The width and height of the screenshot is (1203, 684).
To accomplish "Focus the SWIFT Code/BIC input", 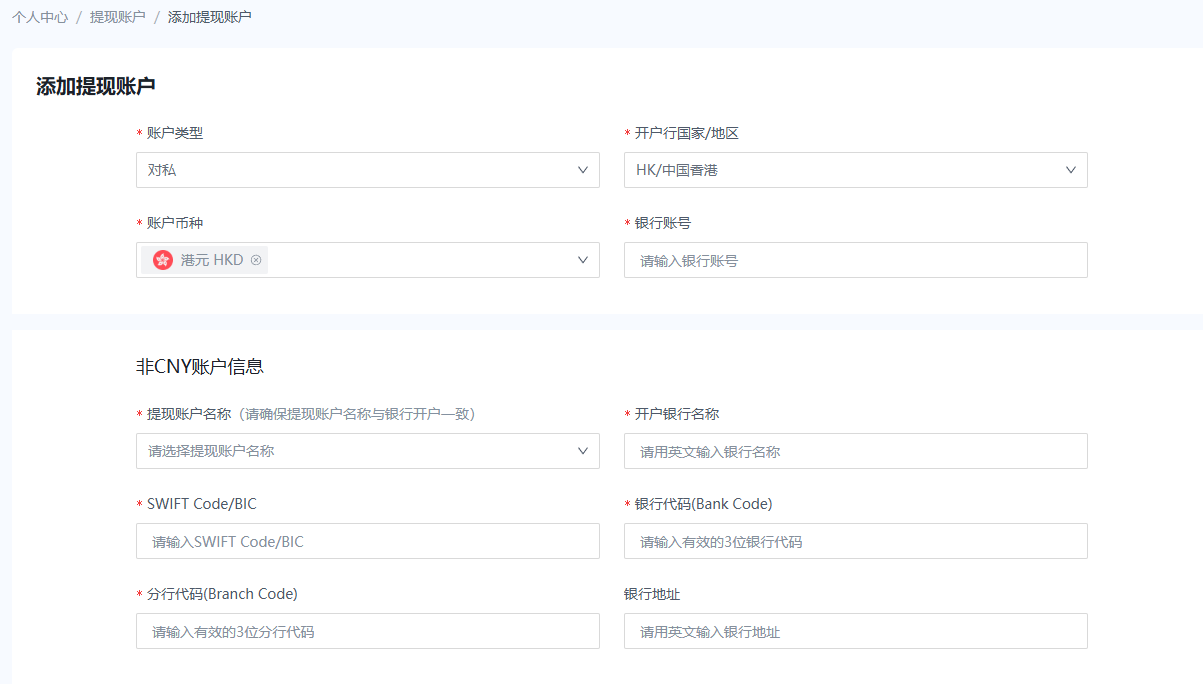I will pos(367,541).
